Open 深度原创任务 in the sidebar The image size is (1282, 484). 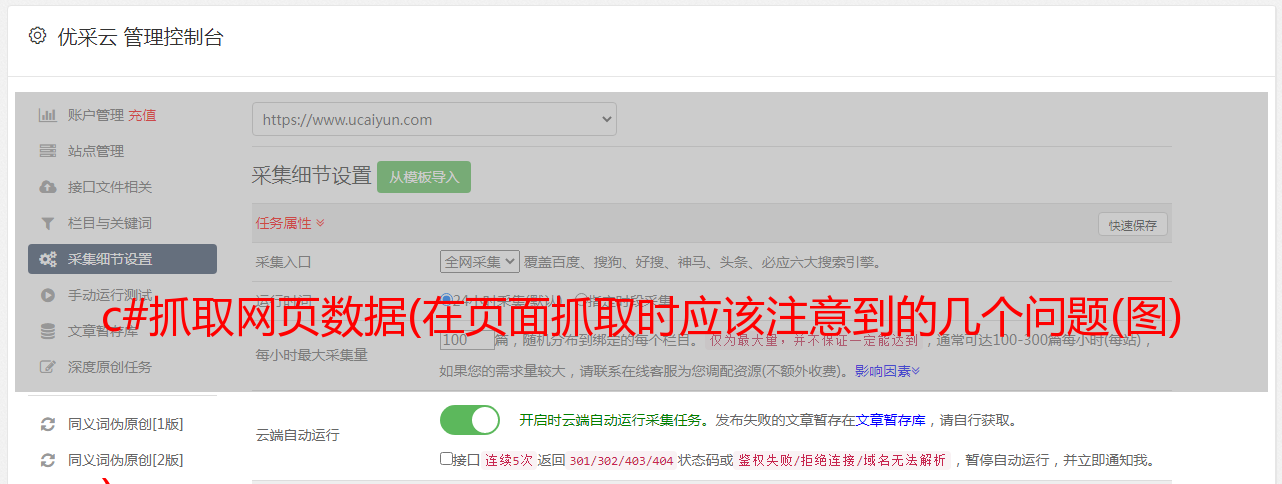[110, 367]
